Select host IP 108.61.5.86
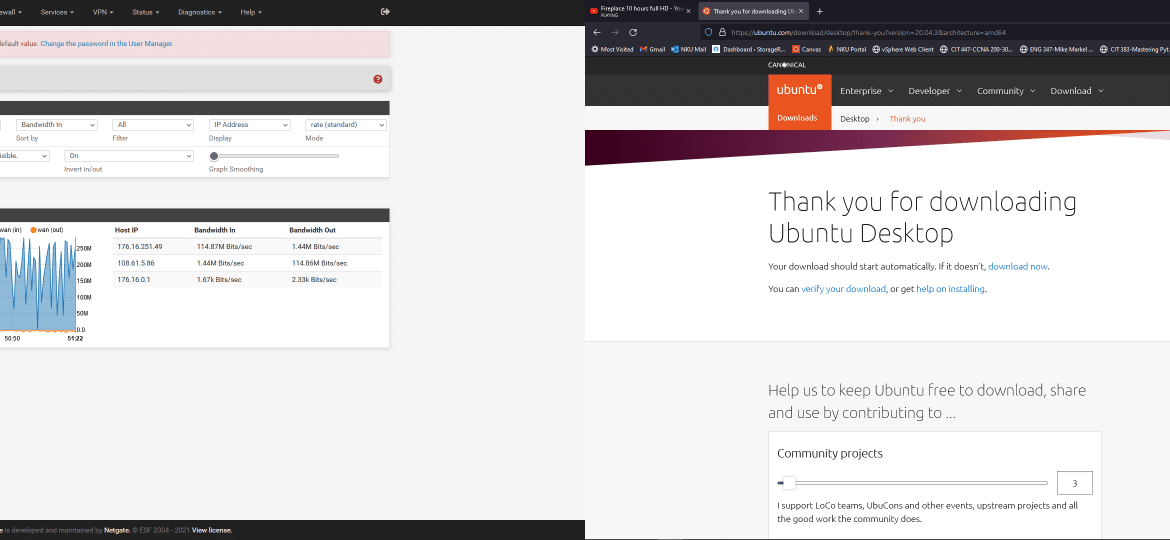 [136, 263]
